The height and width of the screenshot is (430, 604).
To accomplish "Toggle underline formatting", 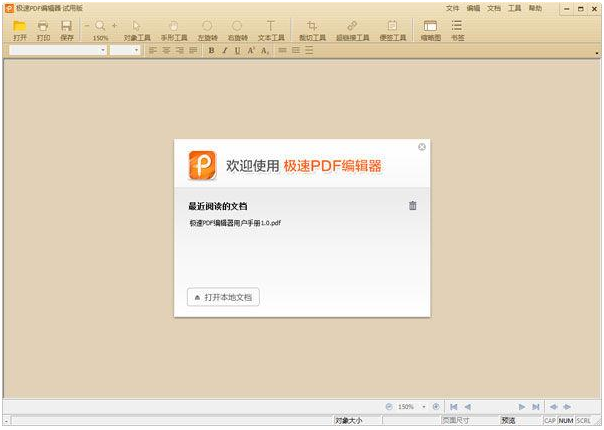I will point(238,50).
